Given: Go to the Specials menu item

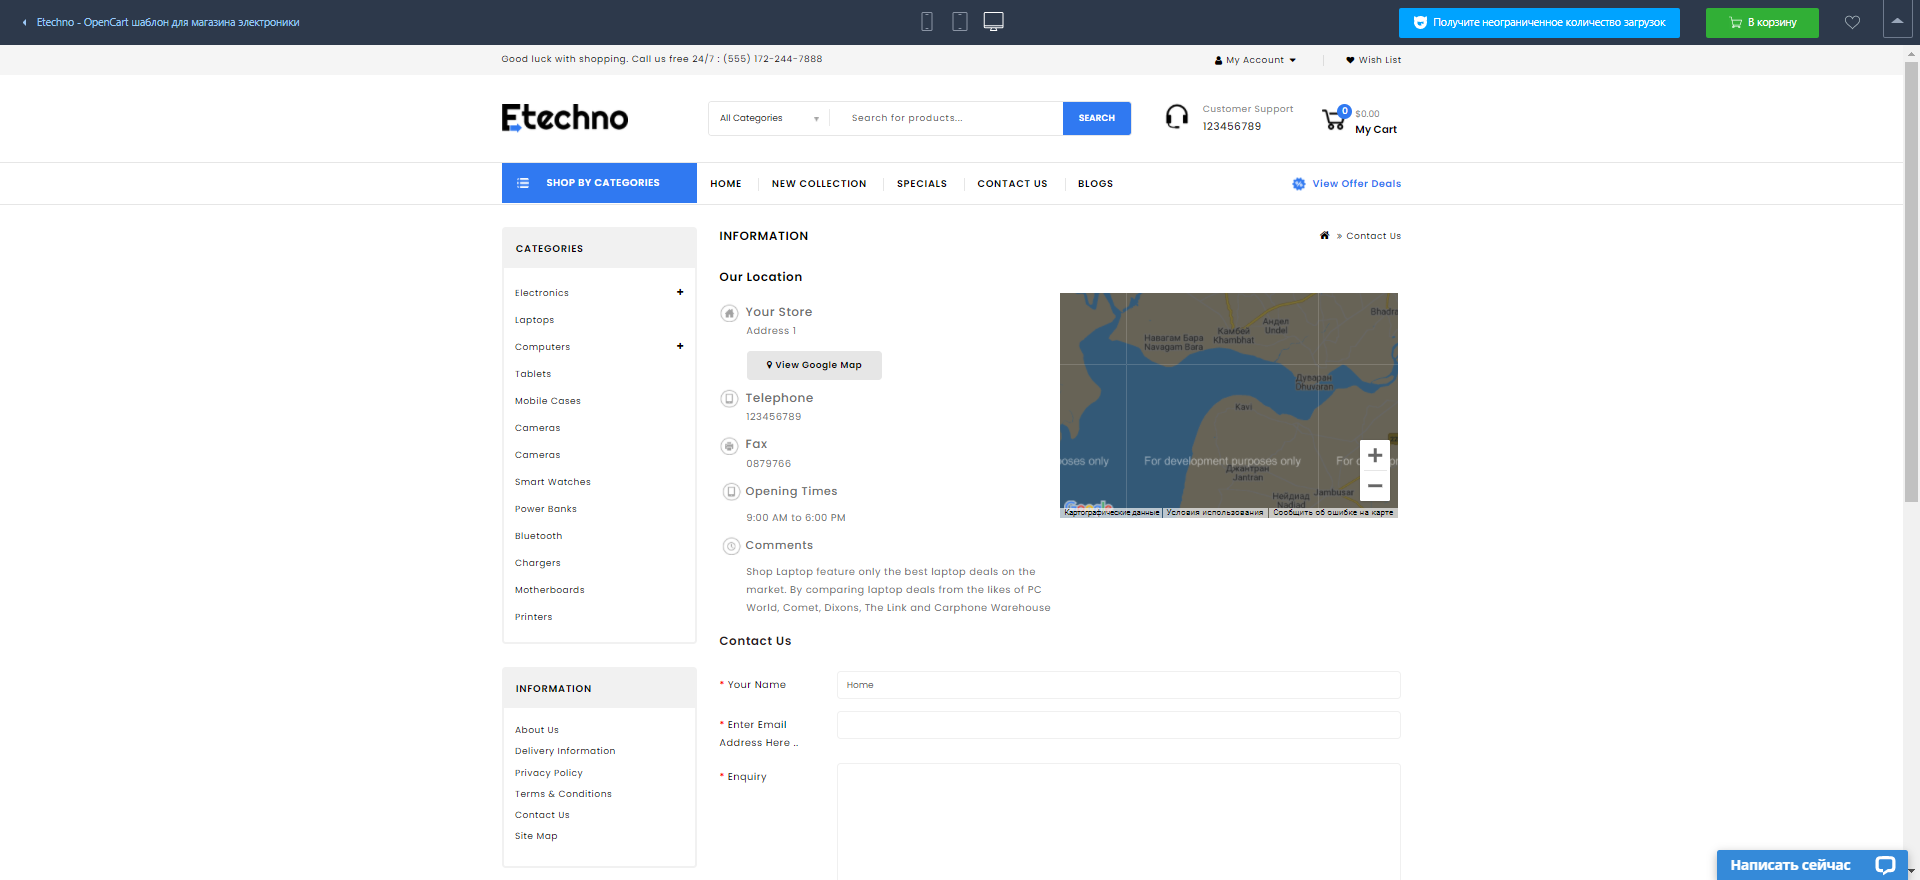Looking at the screenshot, I should pyautogui.click(x=921, y=184).
